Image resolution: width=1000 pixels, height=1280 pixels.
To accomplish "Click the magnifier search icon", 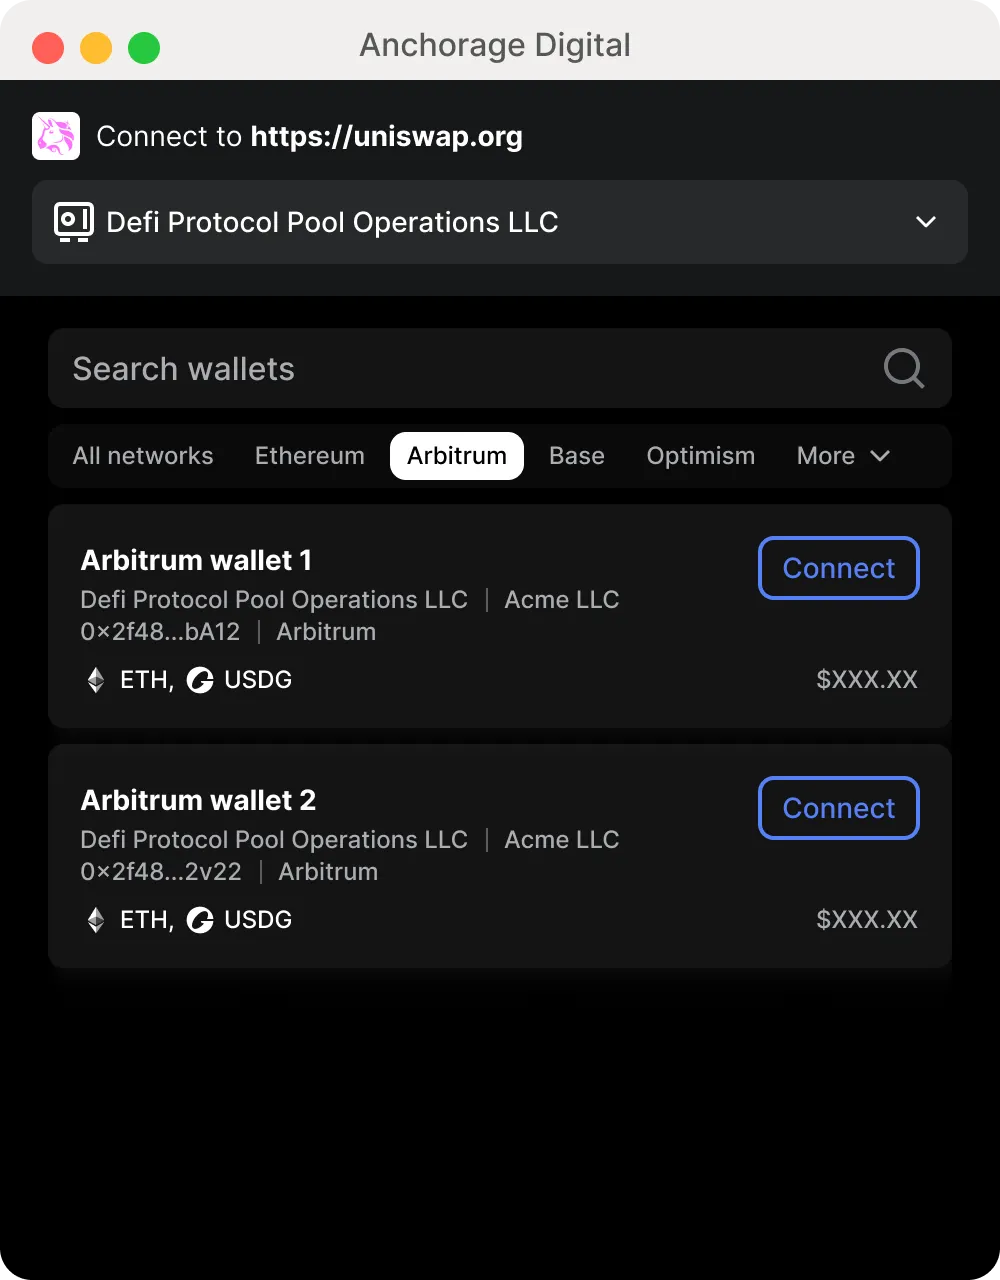I will tap(904, 368).
